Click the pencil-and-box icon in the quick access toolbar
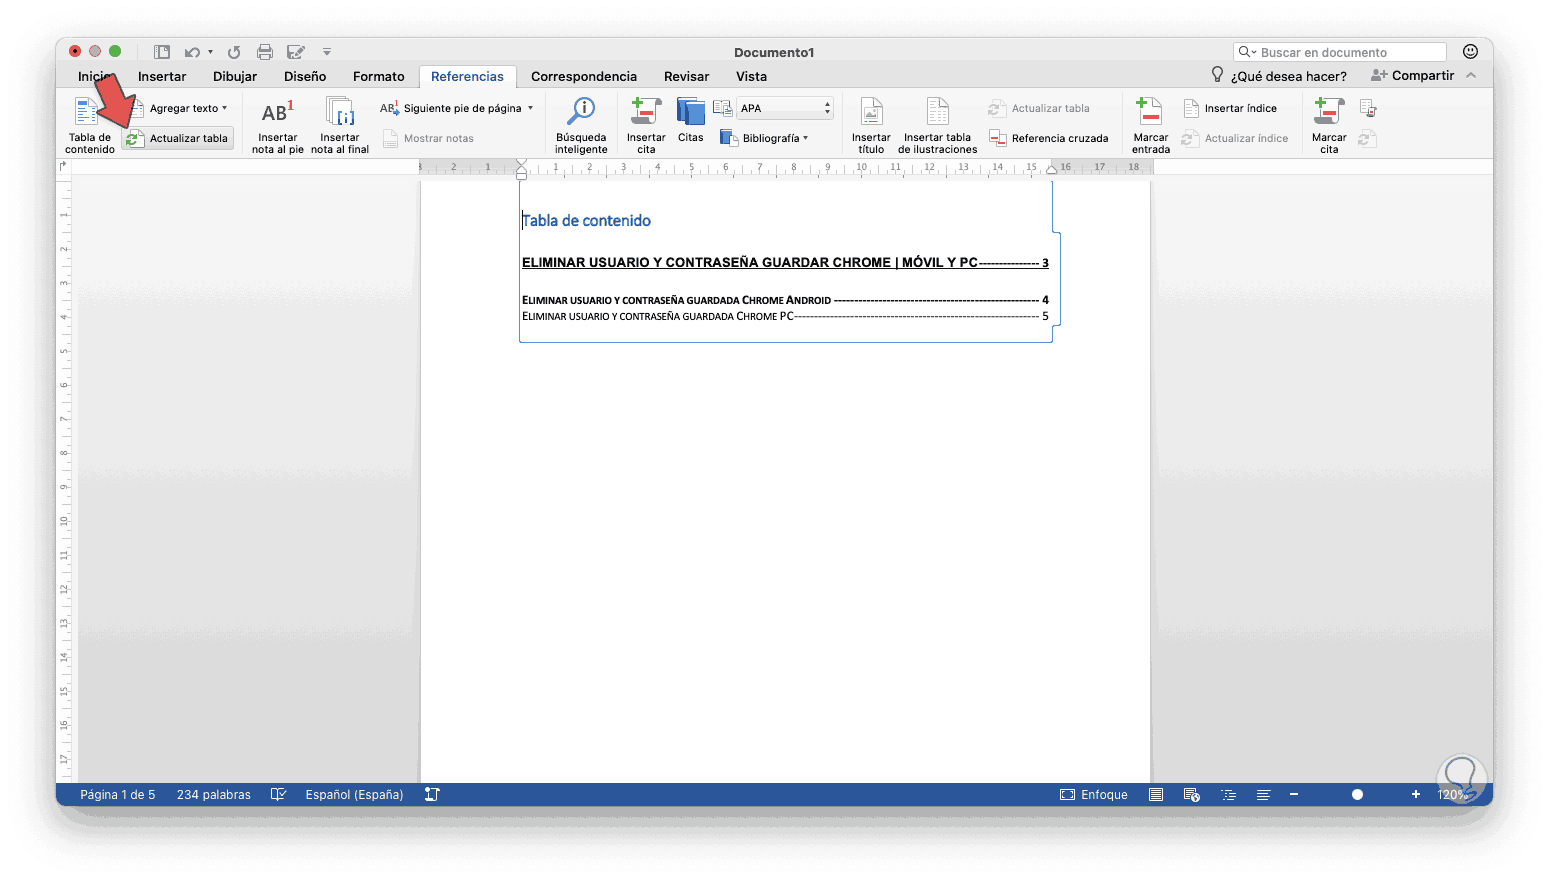This screenshot has height=880, width=1549. pos(296,52)
